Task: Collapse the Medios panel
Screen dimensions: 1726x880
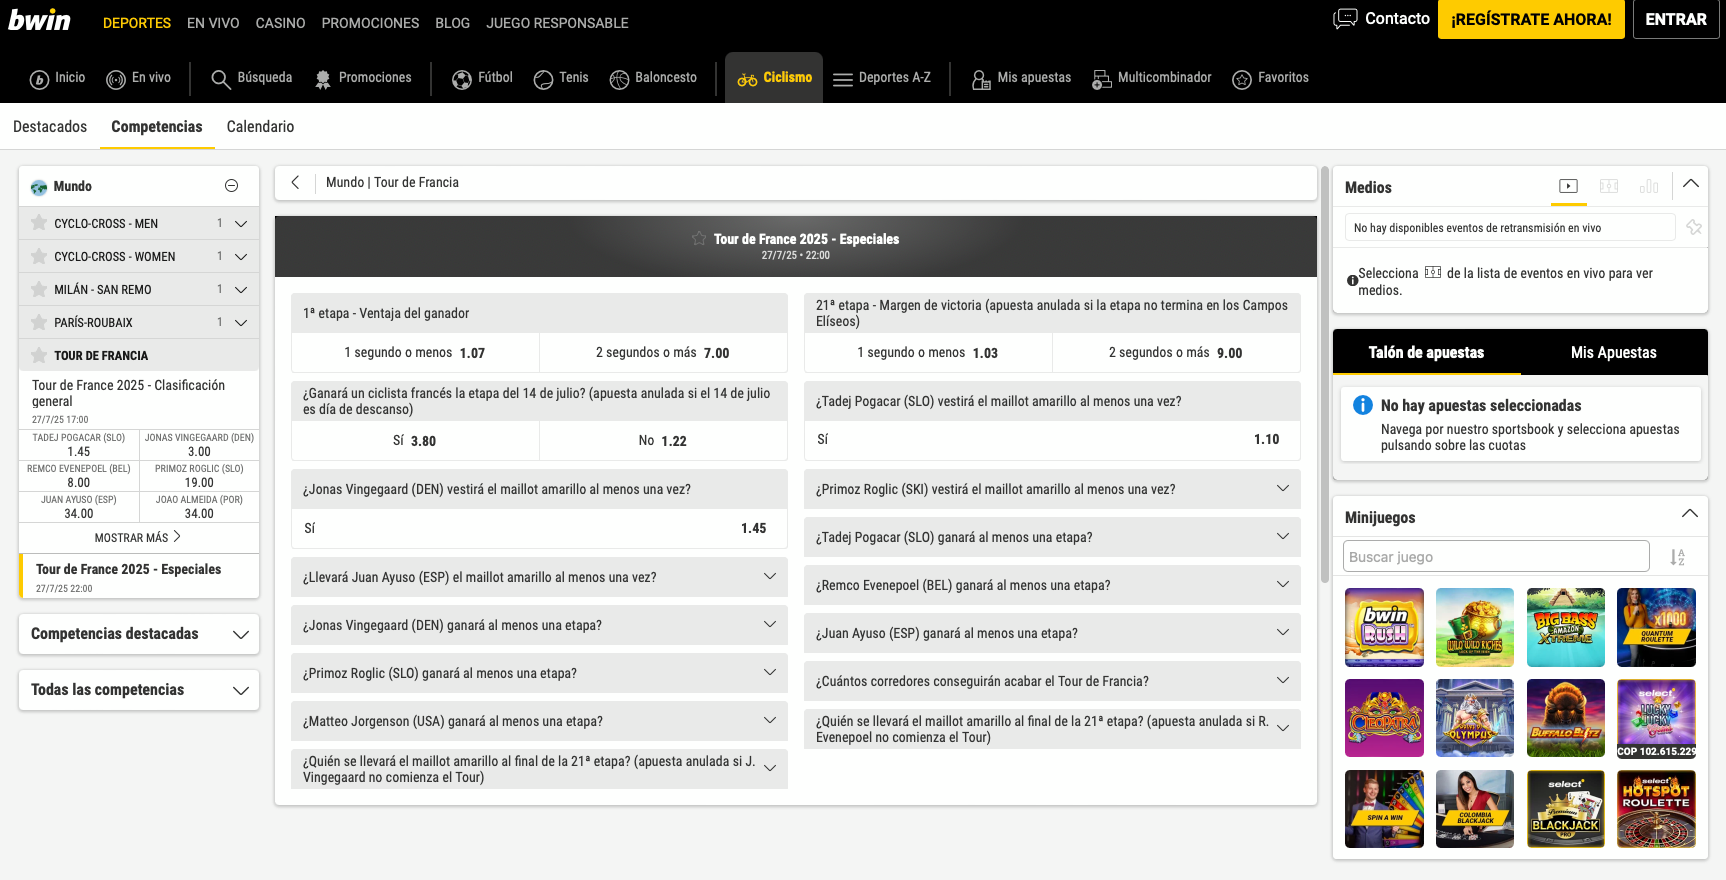Action: pyautogui.click(x=1691, y=184)
